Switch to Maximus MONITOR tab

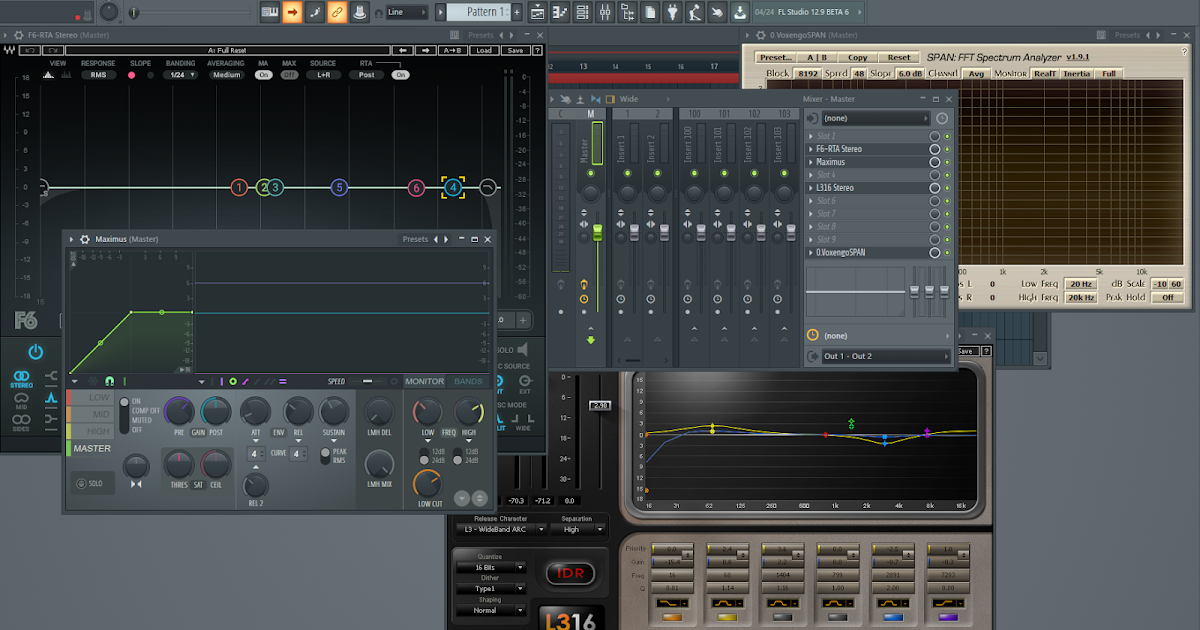425,381
